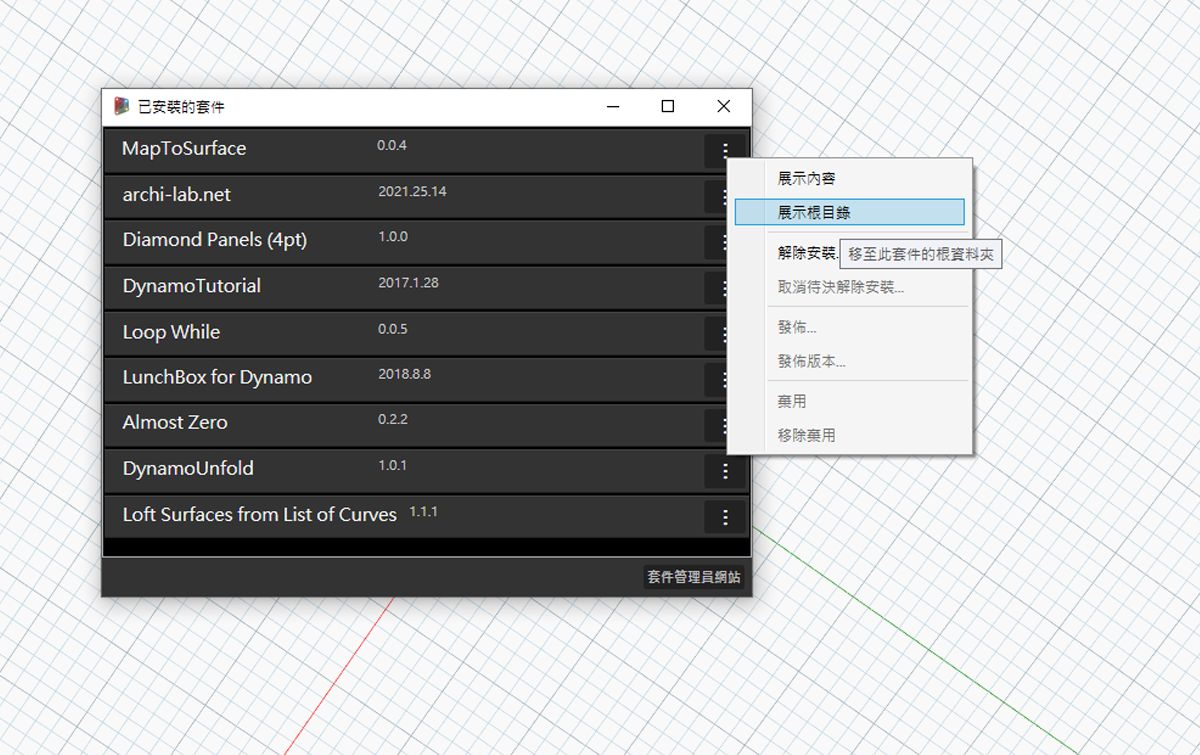Click 取消待決解除安裝 in the context menu
This screenshot has height=755, width=1200.
tap(841, 287)
